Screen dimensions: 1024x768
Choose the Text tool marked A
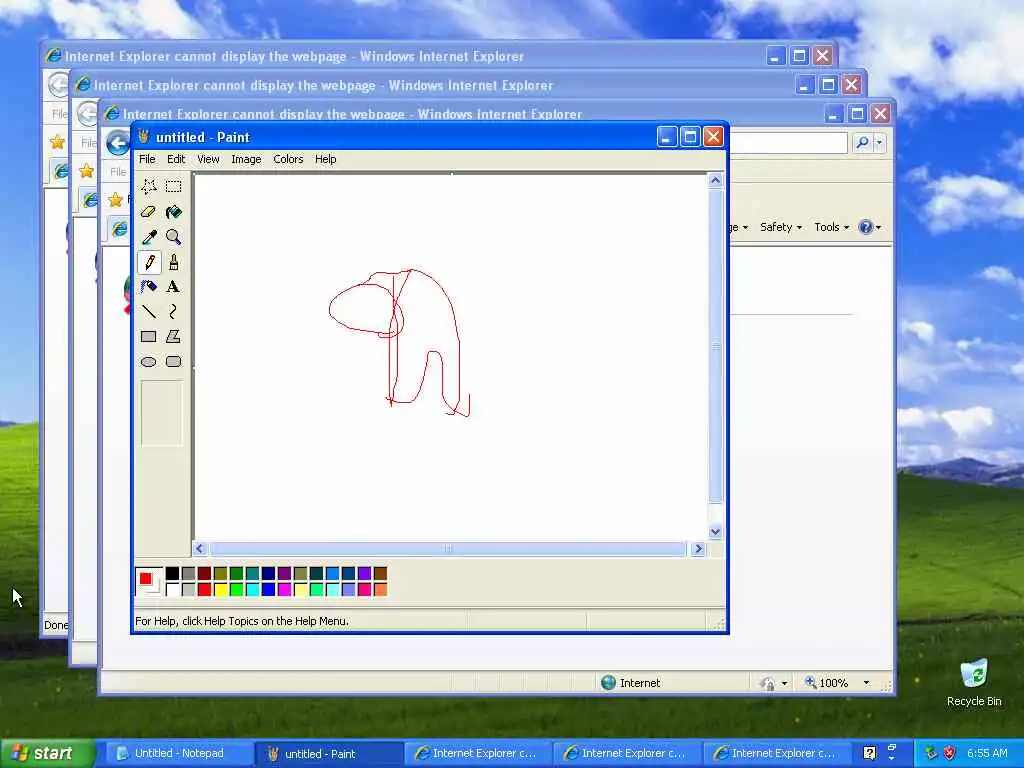[174, 287]
